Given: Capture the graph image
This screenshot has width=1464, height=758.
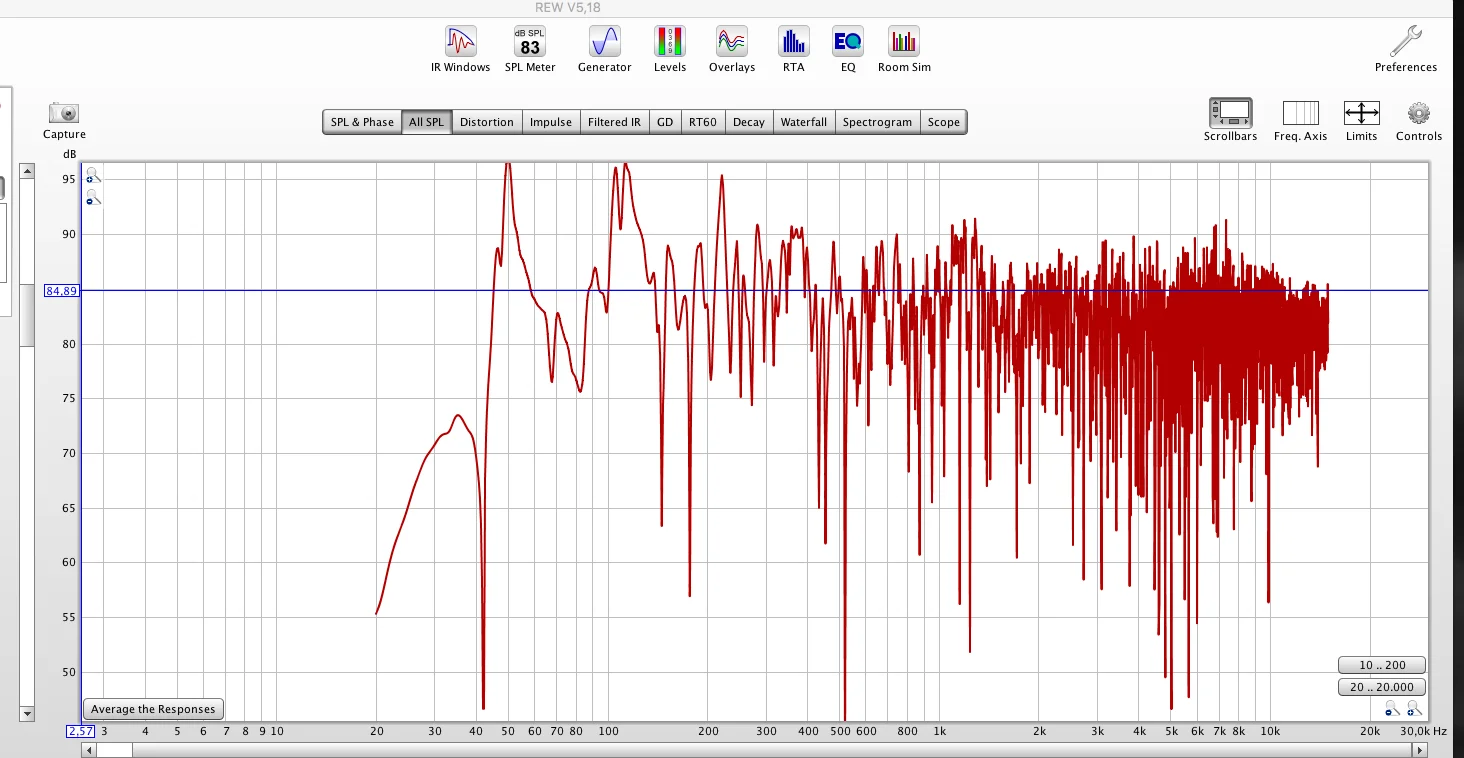Looking at the screenshot, I should click(64, 120).
